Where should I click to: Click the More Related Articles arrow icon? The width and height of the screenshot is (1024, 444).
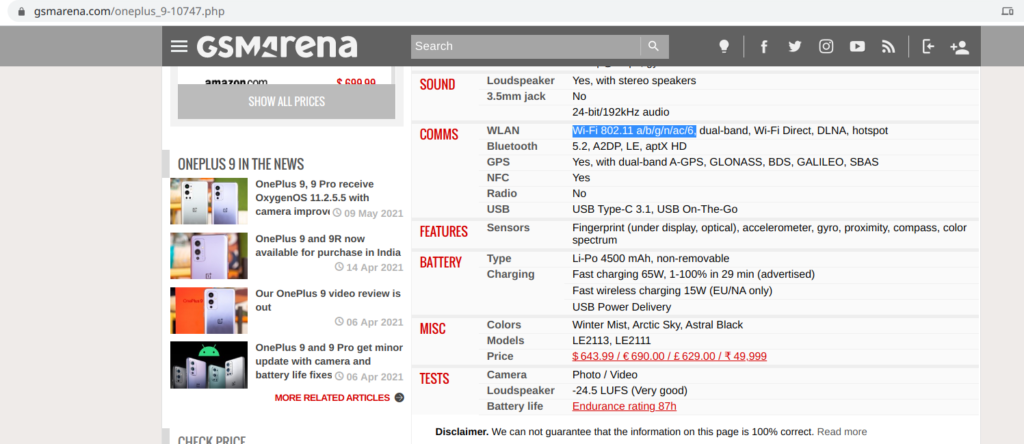click(x=399, y=398)
